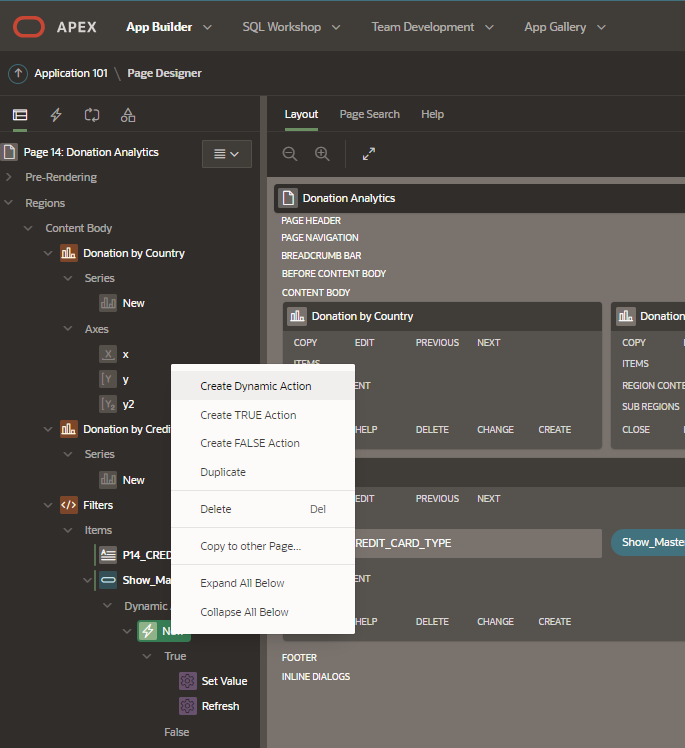Click the y2 axis icon in tree

pyautogui.click(x=108, y=404)
